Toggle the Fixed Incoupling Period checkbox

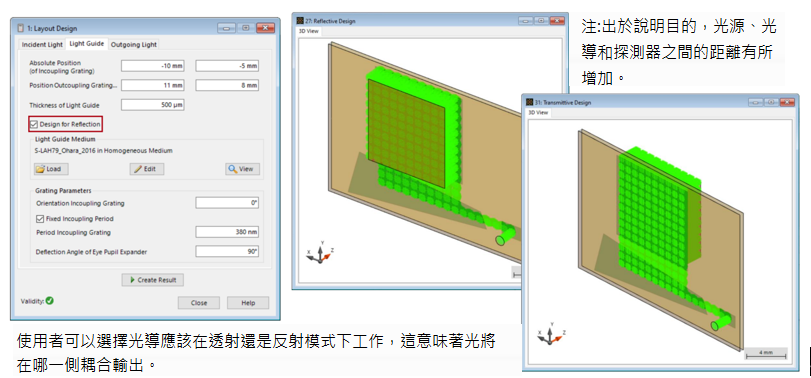pyautogui.click(x=40, y=219)
